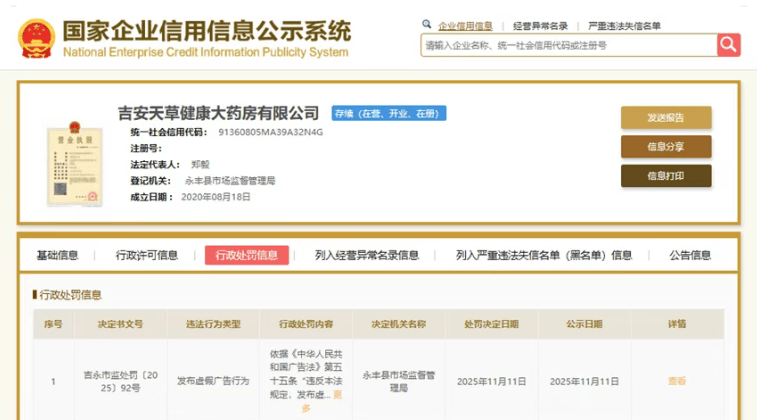The image size is (757, 420).
Task: Switch to the 基础信息 tab
Action: click(x=57, y=255)
